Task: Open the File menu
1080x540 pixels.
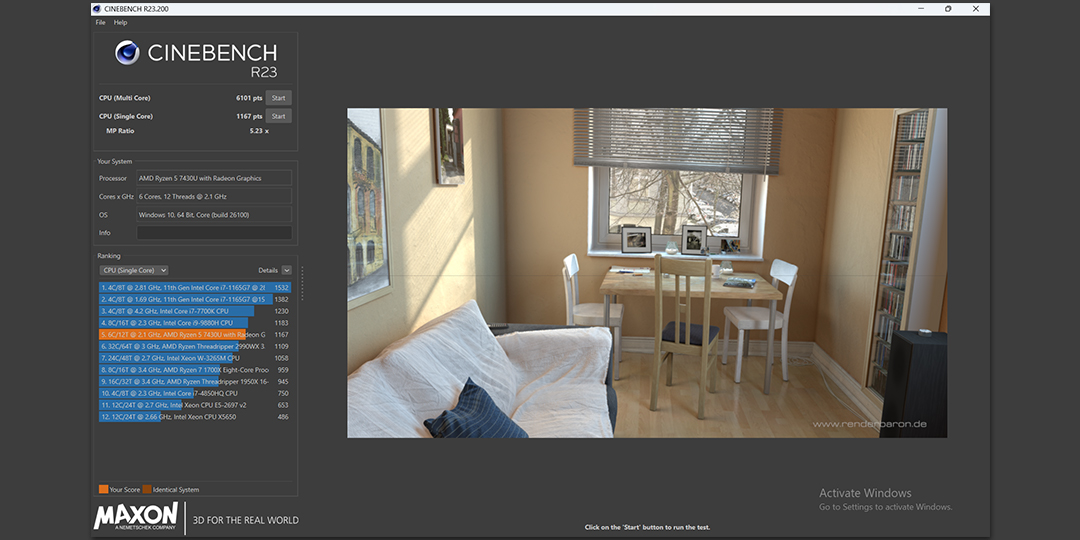Action: click(x=100, y=22)
